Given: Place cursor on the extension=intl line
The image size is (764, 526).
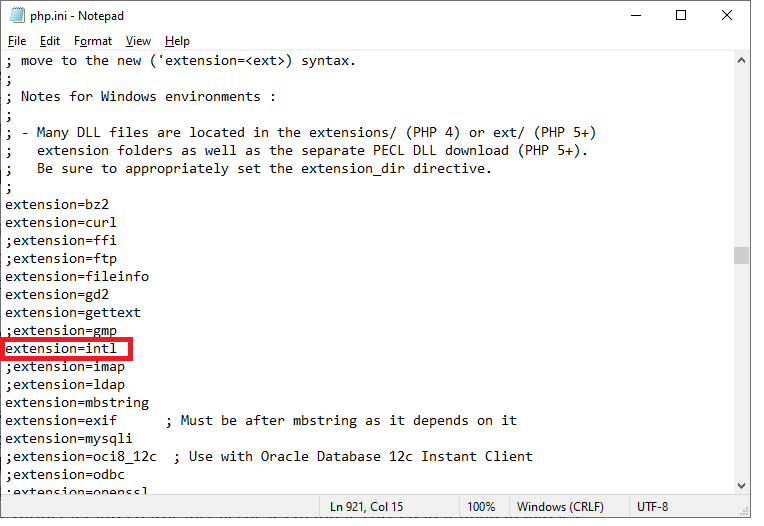Looking at the screenshot, I should pos(61,349).
